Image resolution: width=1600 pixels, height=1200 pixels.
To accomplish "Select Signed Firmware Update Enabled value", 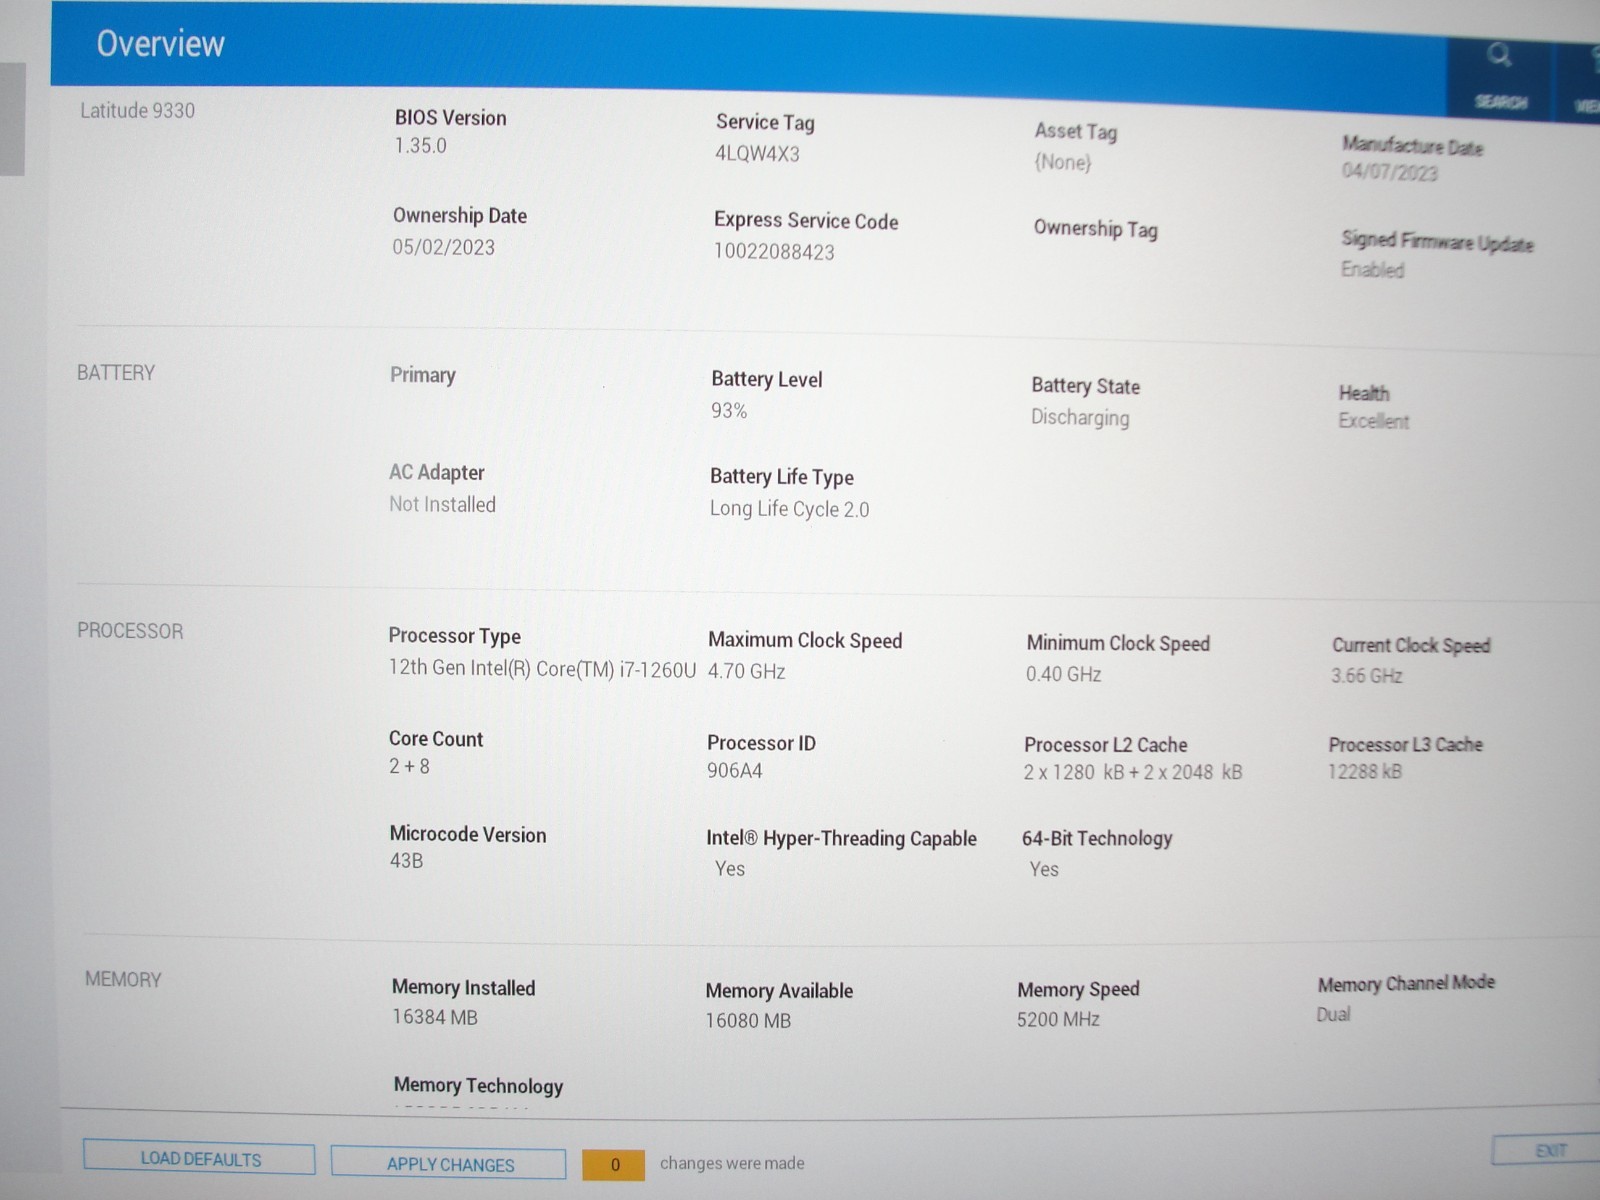I will tap(1372, 269).
